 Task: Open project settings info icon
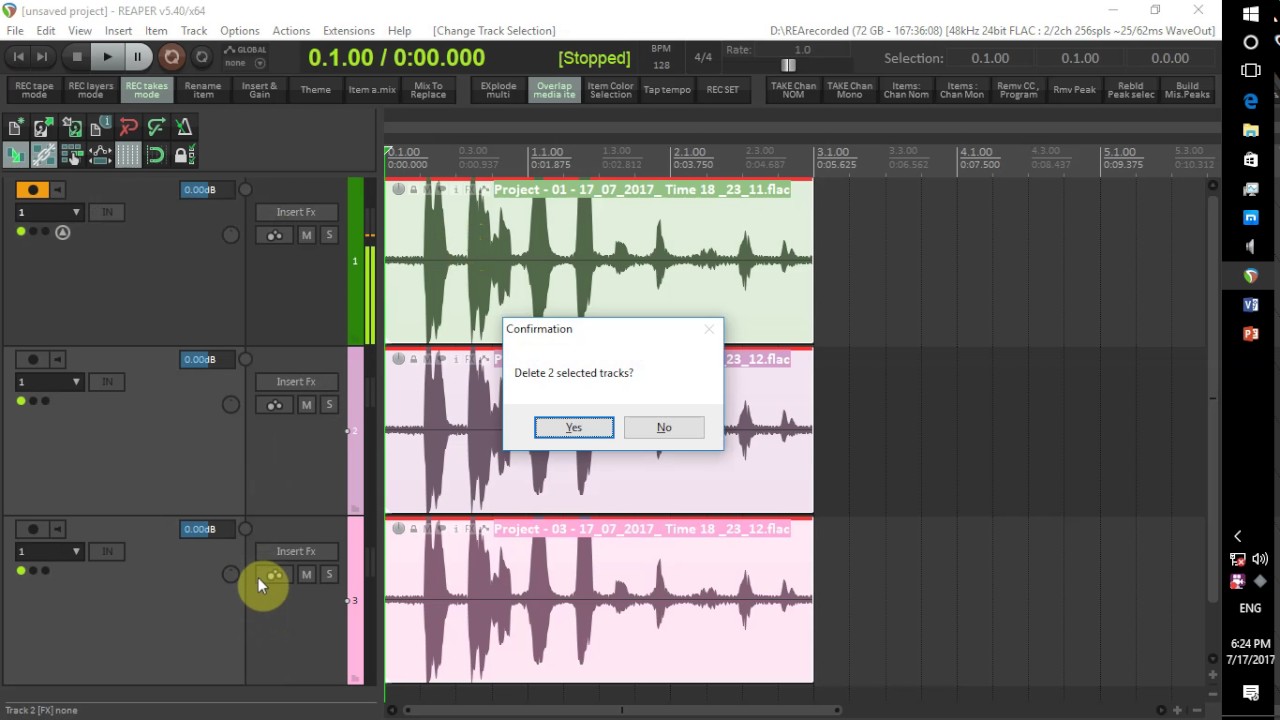coord(99,127)
